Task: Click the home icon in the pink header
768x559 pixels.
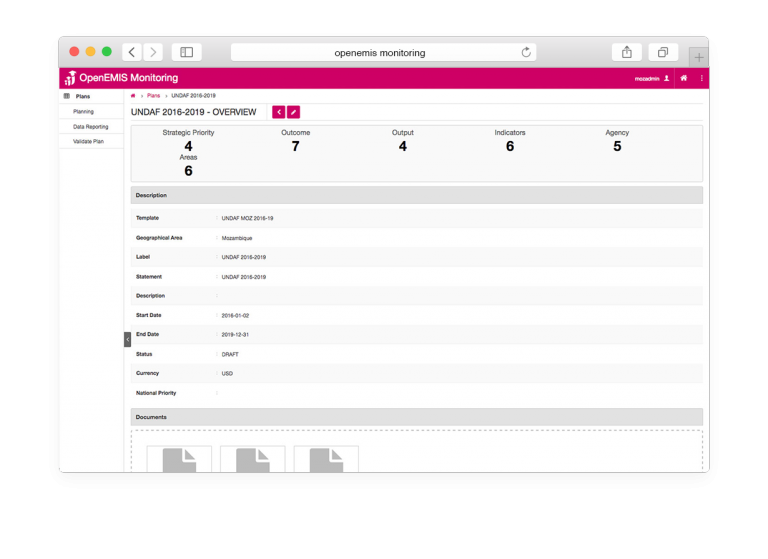Action: pos(684,78)
